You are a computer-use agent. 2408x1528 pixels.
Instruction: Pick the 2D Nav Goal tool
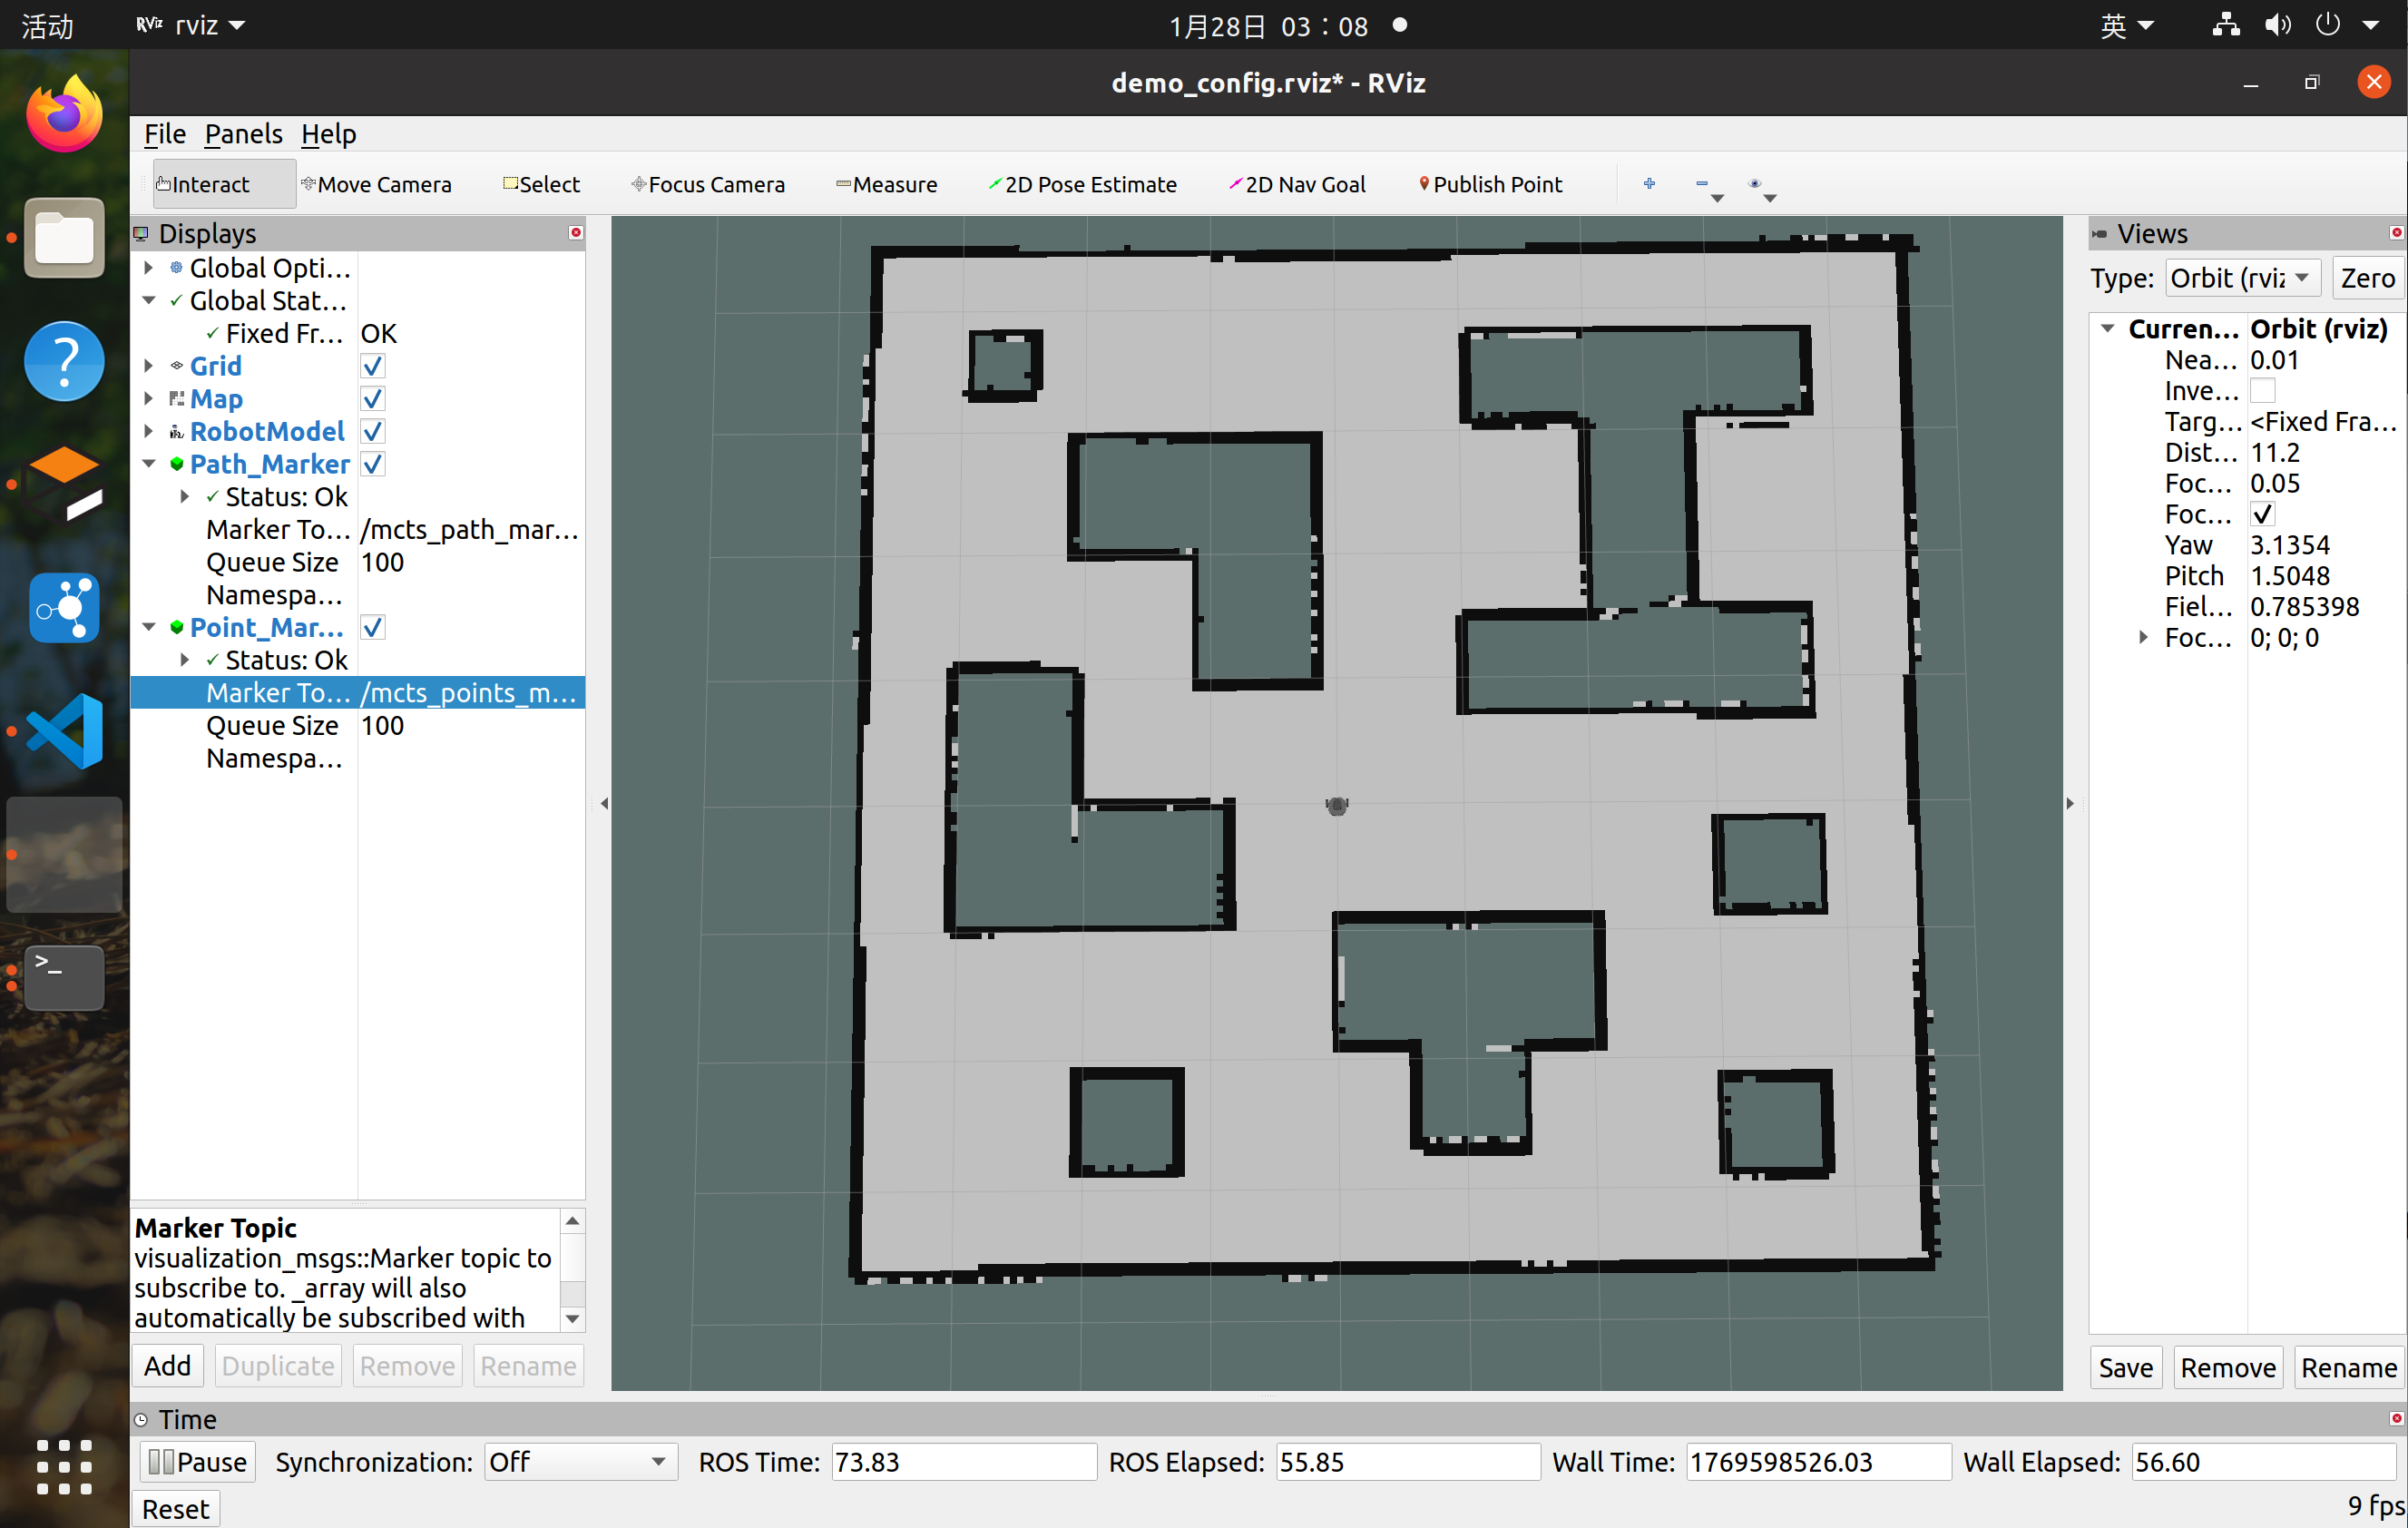click(1297, 184)
